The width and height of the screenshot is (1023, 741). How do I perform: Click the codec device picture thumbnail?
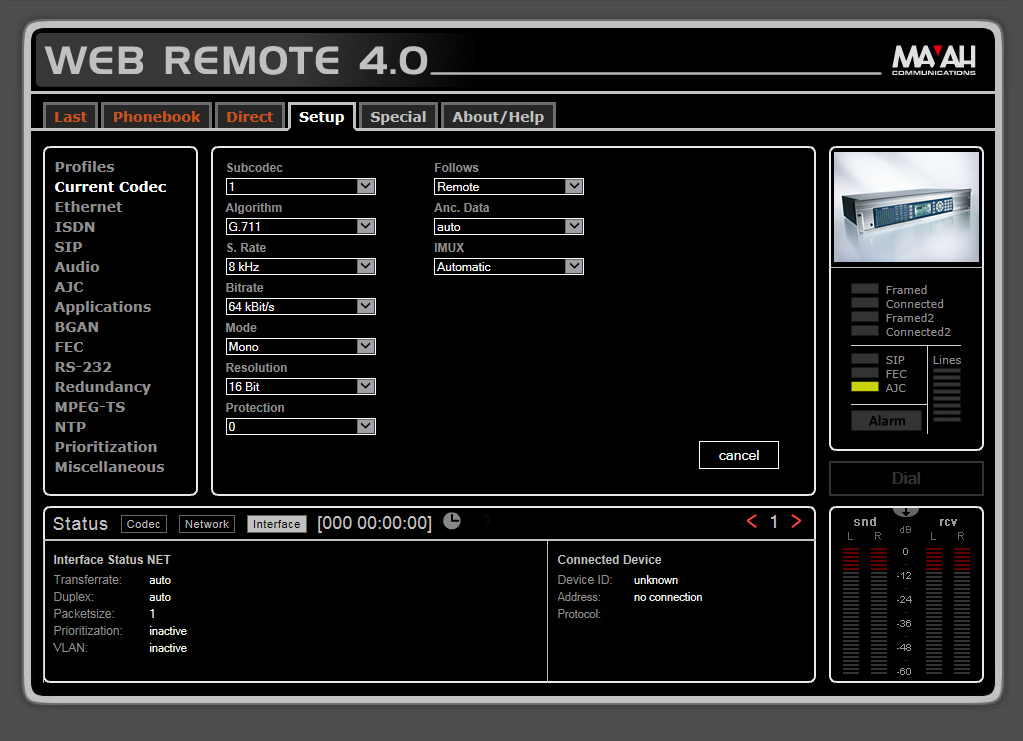pos(906,207)
